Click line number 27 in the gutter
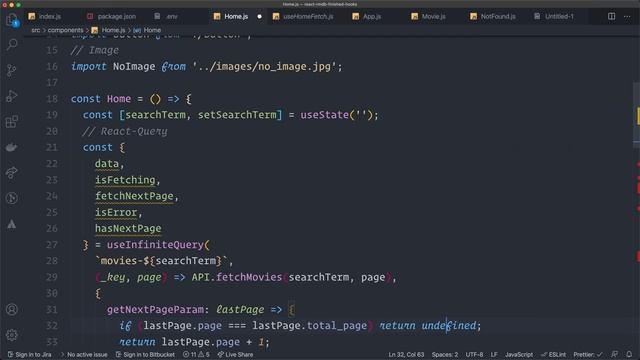 pos(52,245)
